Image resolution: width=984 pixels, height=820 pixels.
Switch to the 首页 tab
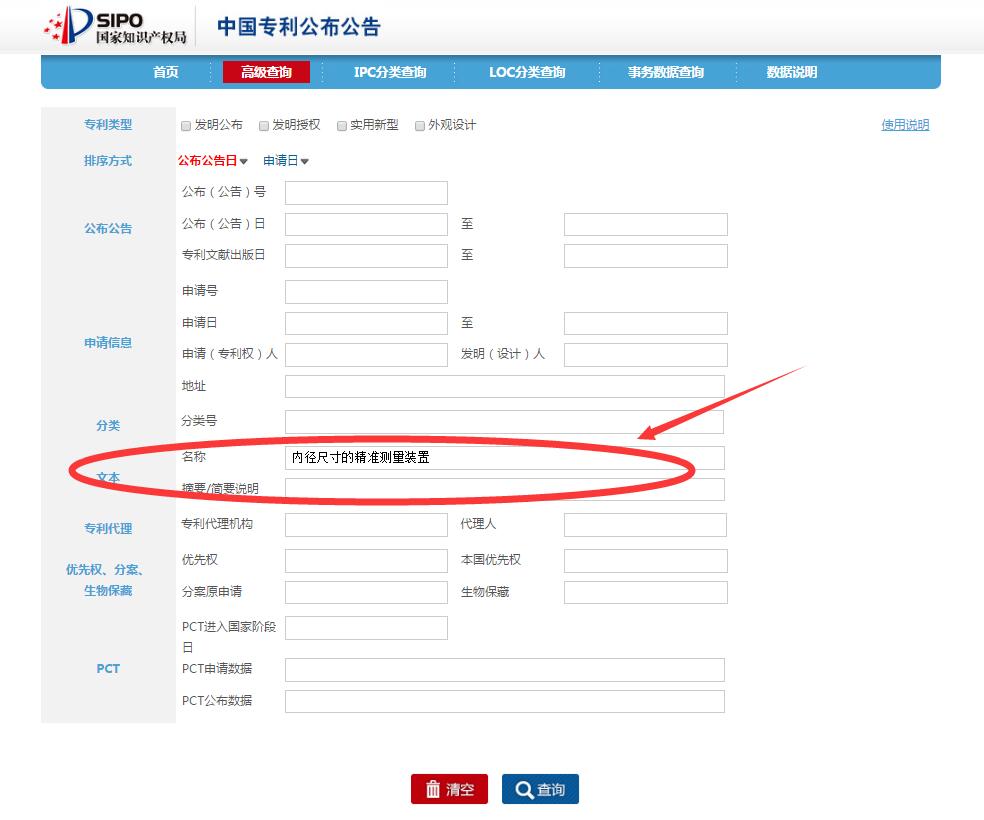tap(165, 72)
